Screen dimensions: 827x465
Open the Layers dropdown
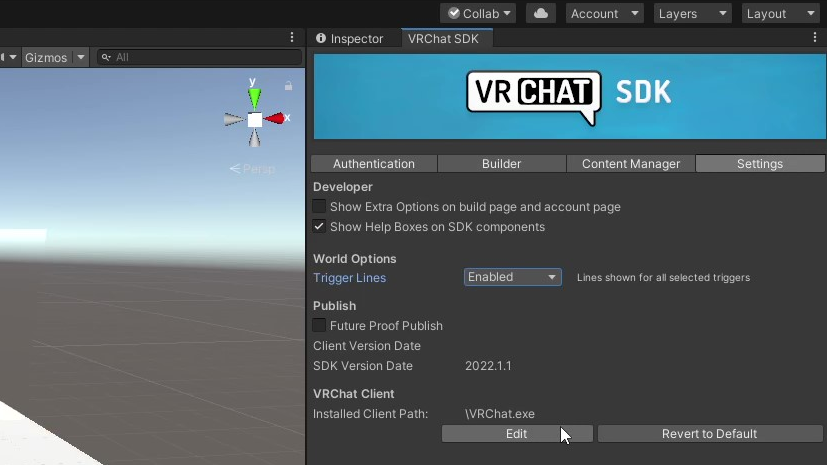click(x=693, y=13)
